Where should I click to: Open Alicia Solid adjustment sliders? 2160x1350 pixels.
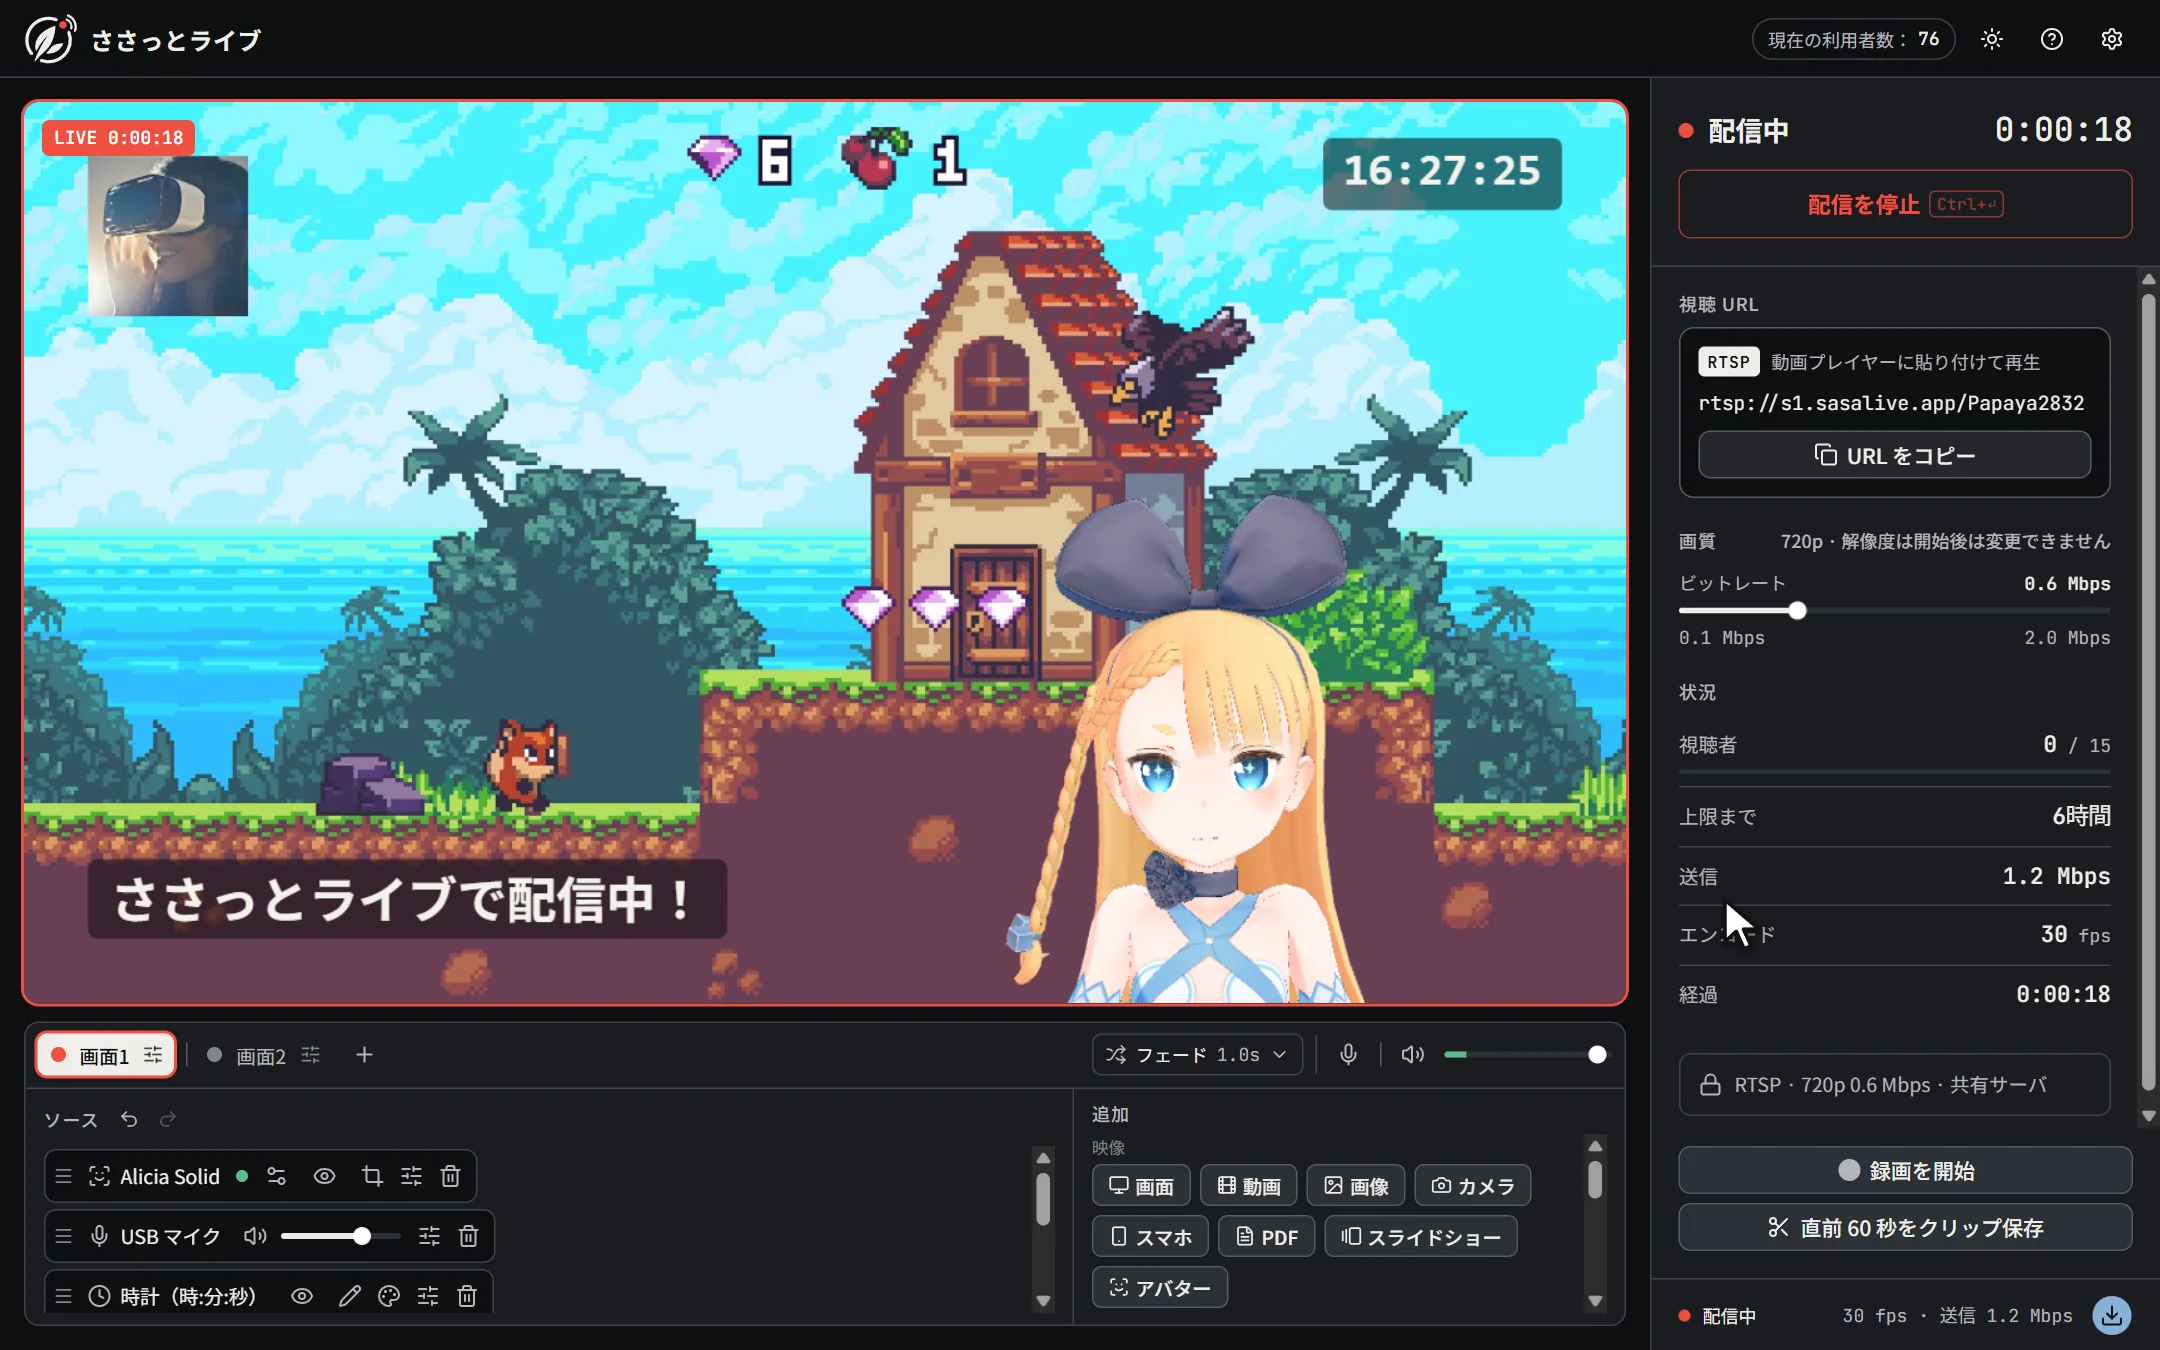[x=411, y=1176]
